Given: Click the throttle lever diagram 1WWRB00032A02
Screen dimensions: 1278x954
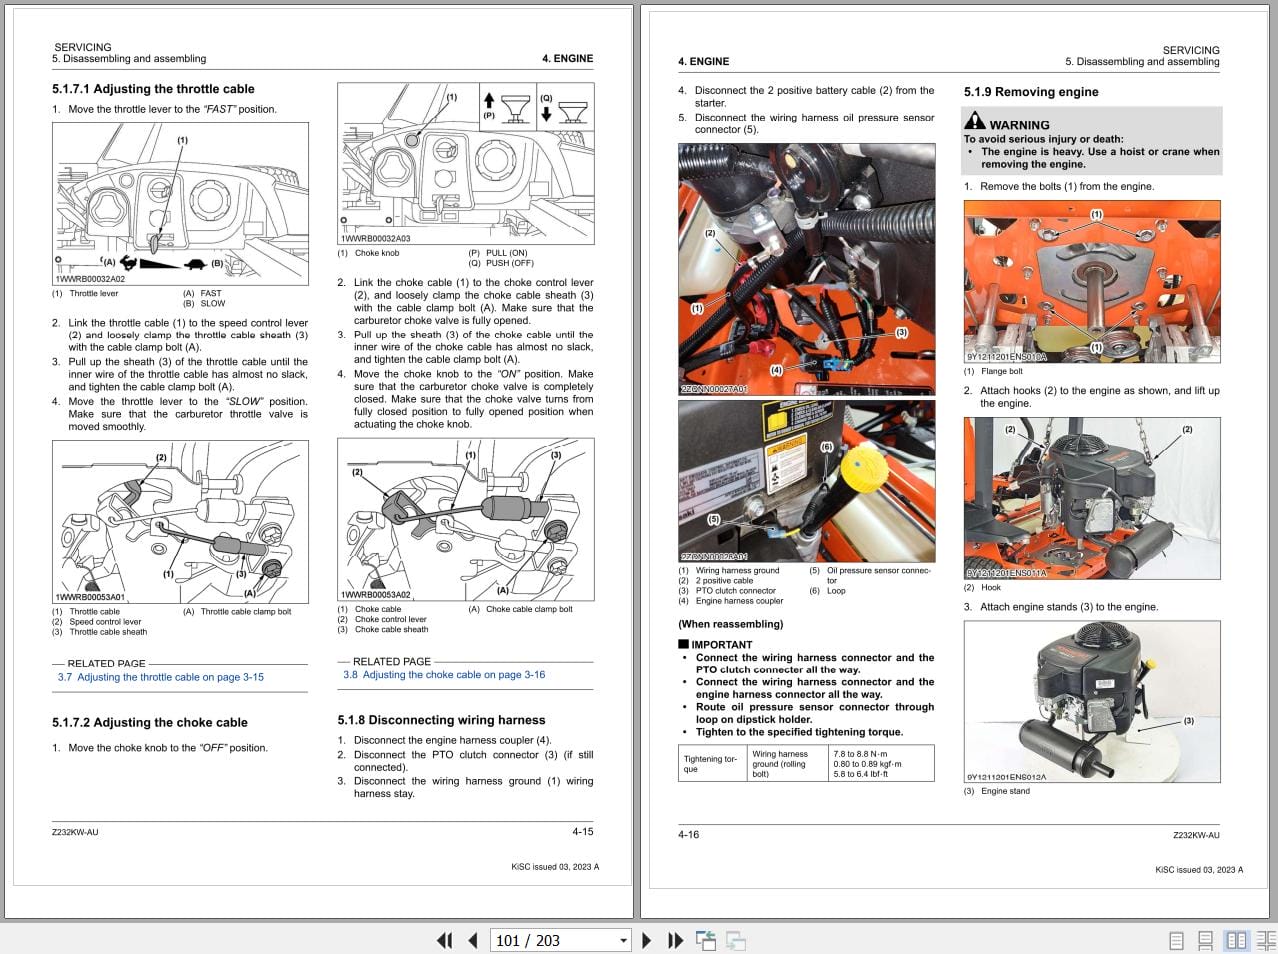Looking at the screenshot, I should click(180, 204).
